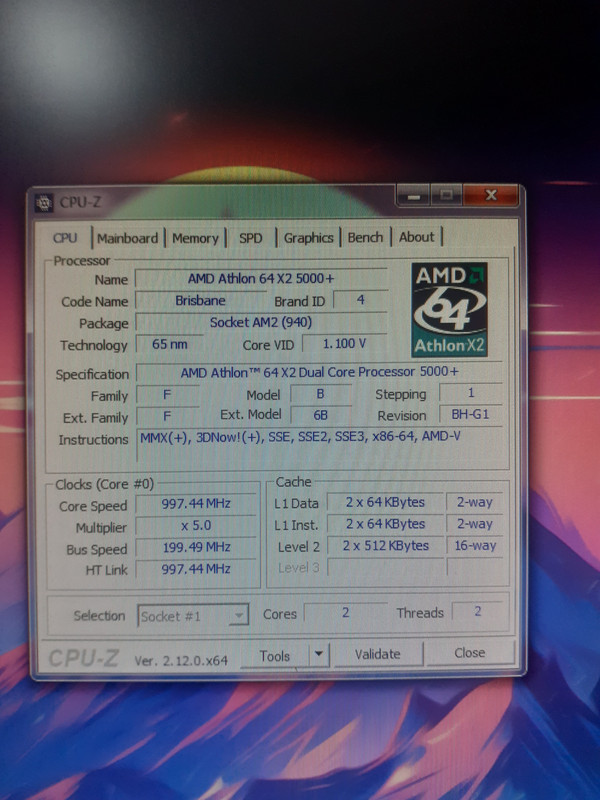This screenshot has width=600, height=800.
Task: Click the CPU-Z title bar icon
Action: click(44, 203)
